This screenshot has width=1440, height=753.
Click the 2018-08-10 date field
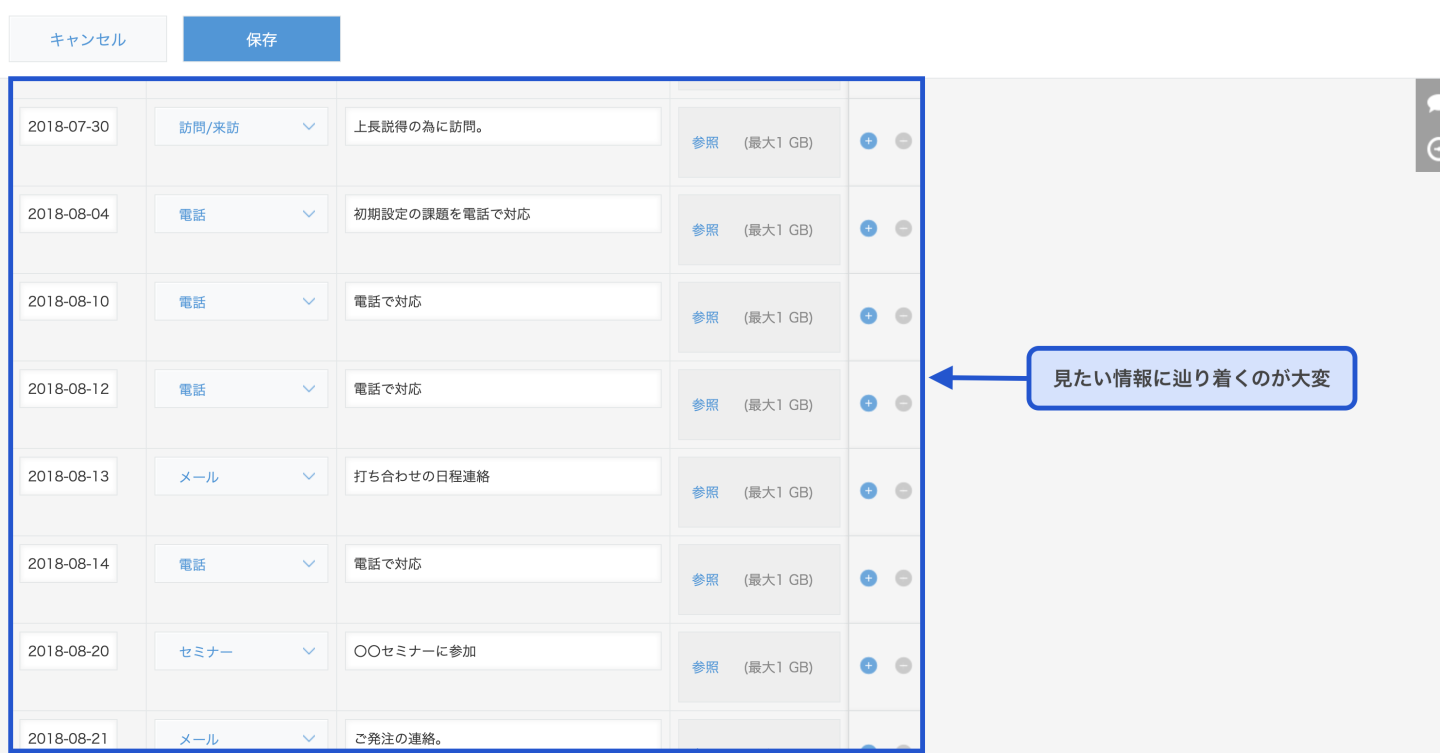[68, 301]
